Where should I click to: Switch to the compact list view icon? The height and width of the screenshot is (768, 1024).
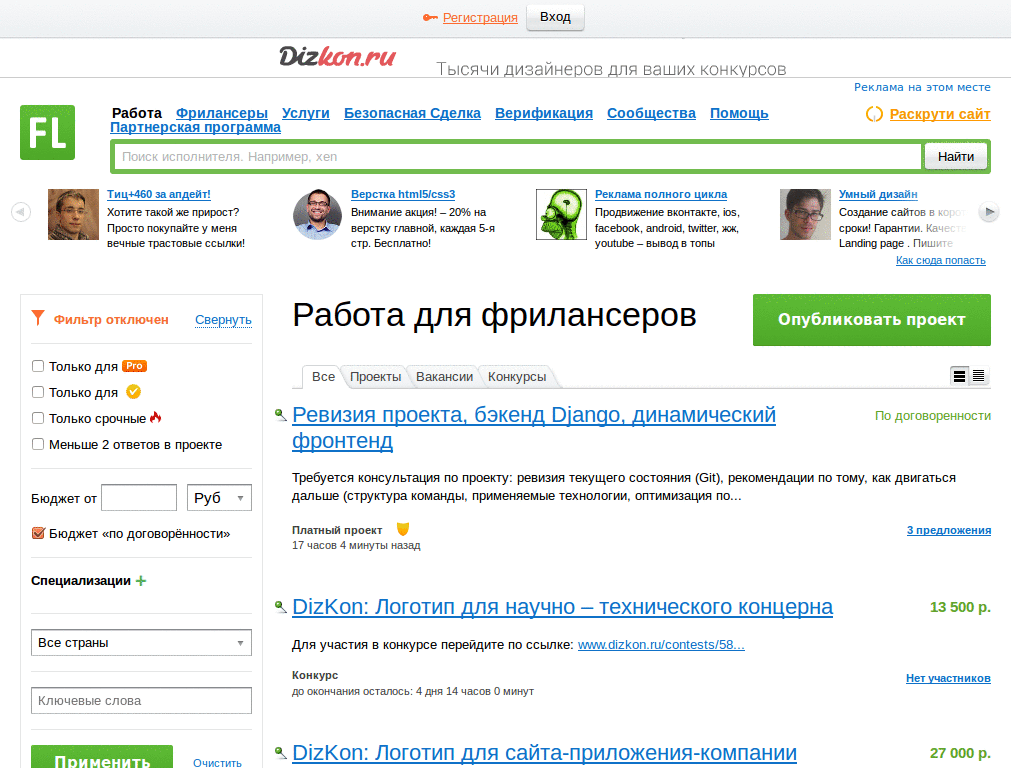[x=978, y=376]
